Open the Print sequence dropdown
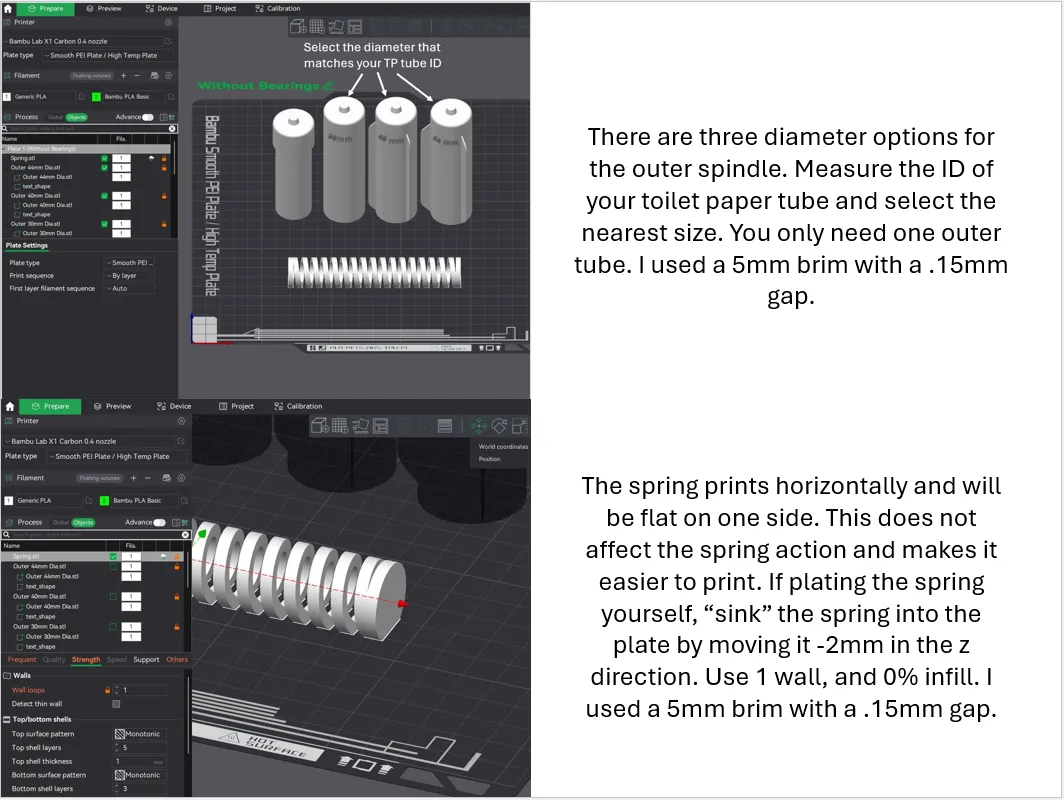Viewport: 1064px width, 800px height. tap(129, 276)
